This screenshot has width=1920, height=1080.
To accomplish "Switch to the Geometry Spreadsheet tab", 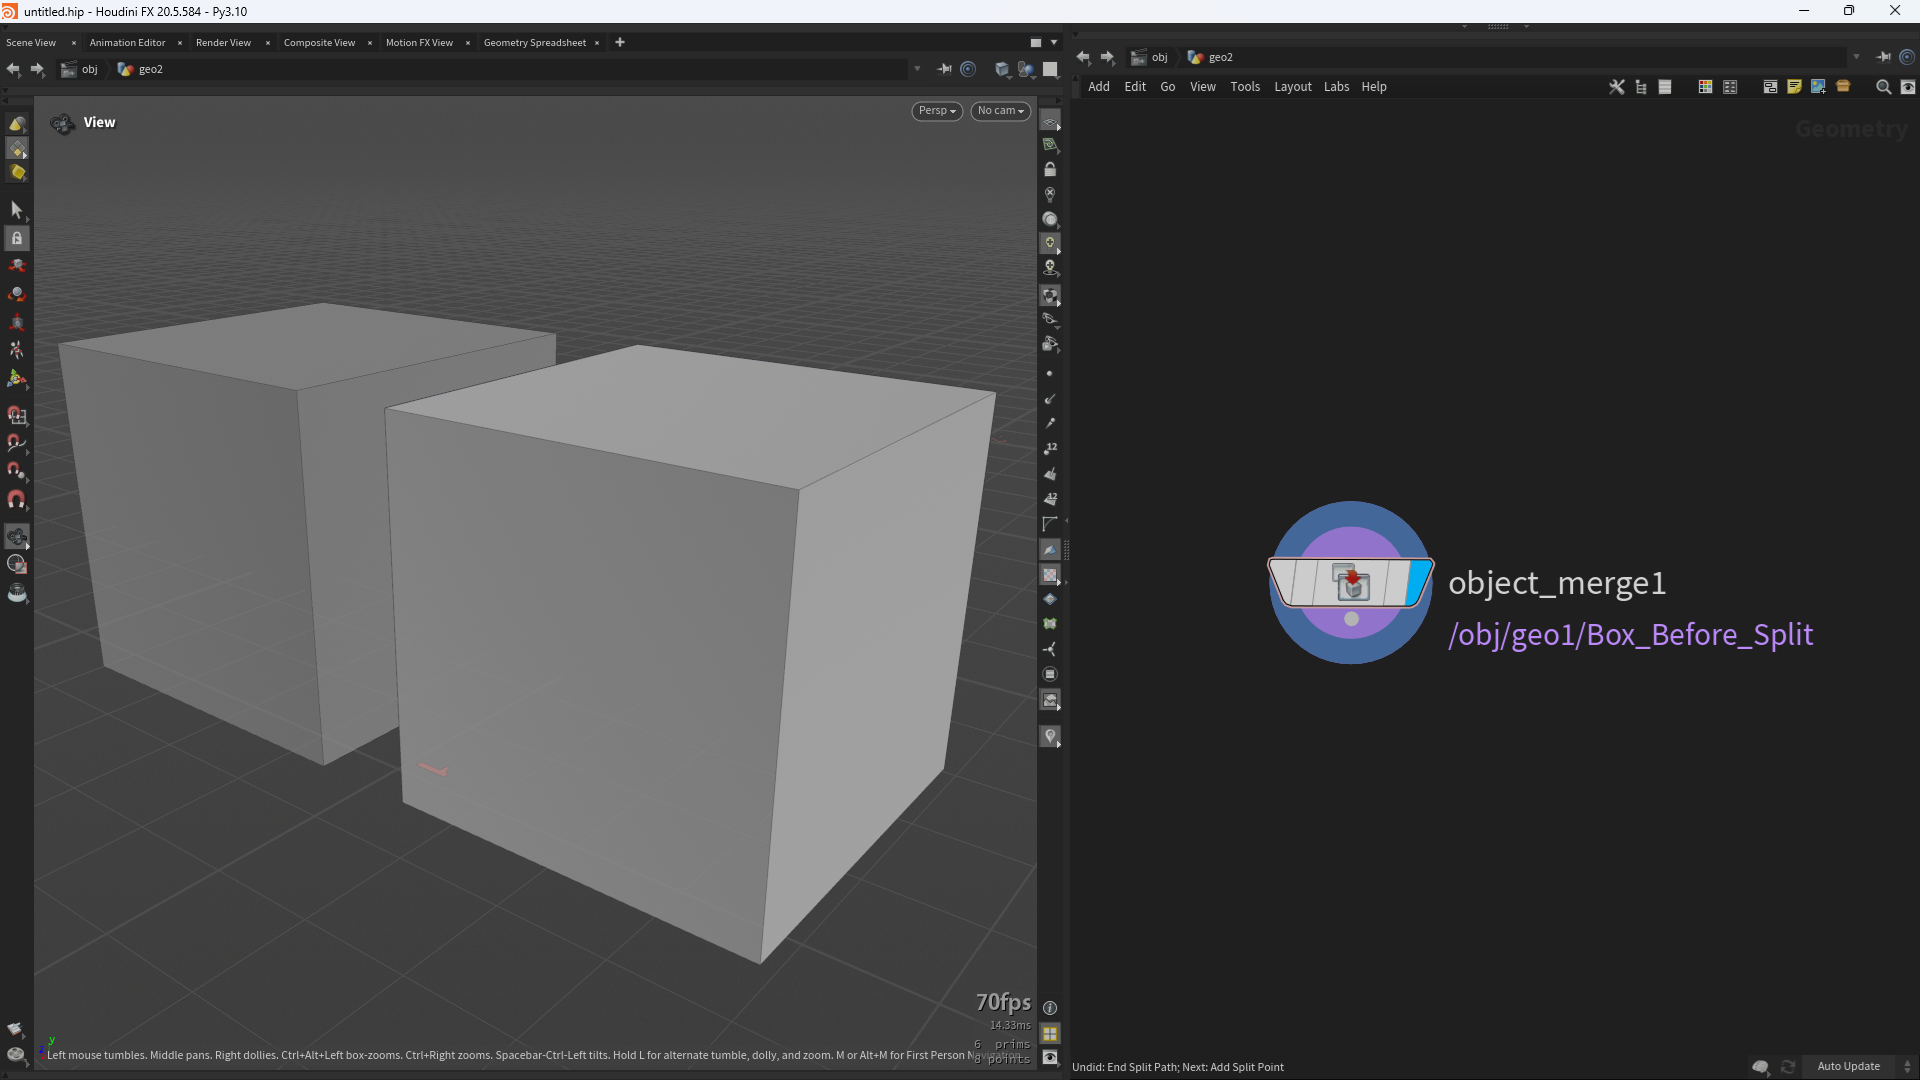I will tap(534, 42).
